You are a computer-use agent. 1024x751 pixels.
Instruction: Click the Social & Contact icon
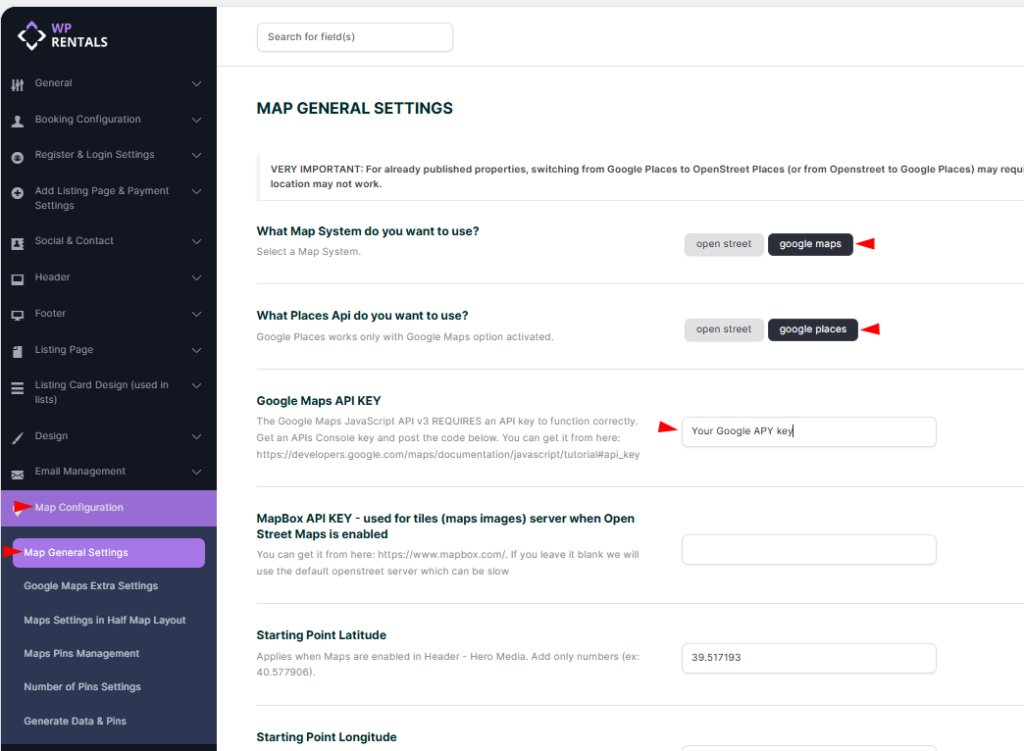coord(18,243)
